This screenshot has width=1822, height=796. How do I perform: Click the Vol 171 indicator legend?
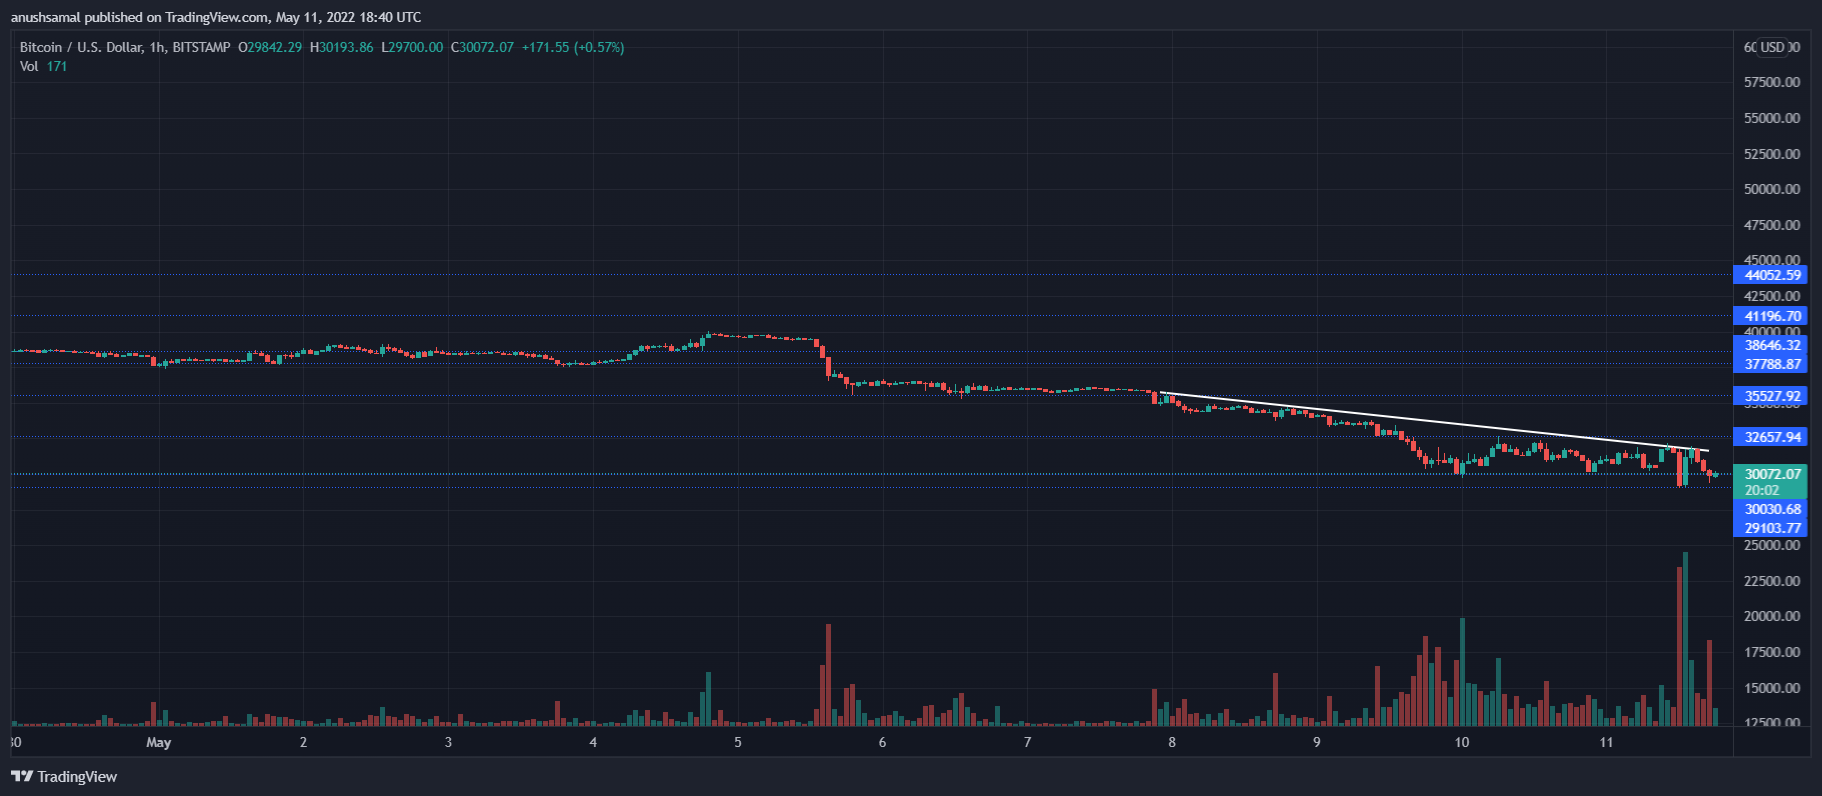pos(43,66)
